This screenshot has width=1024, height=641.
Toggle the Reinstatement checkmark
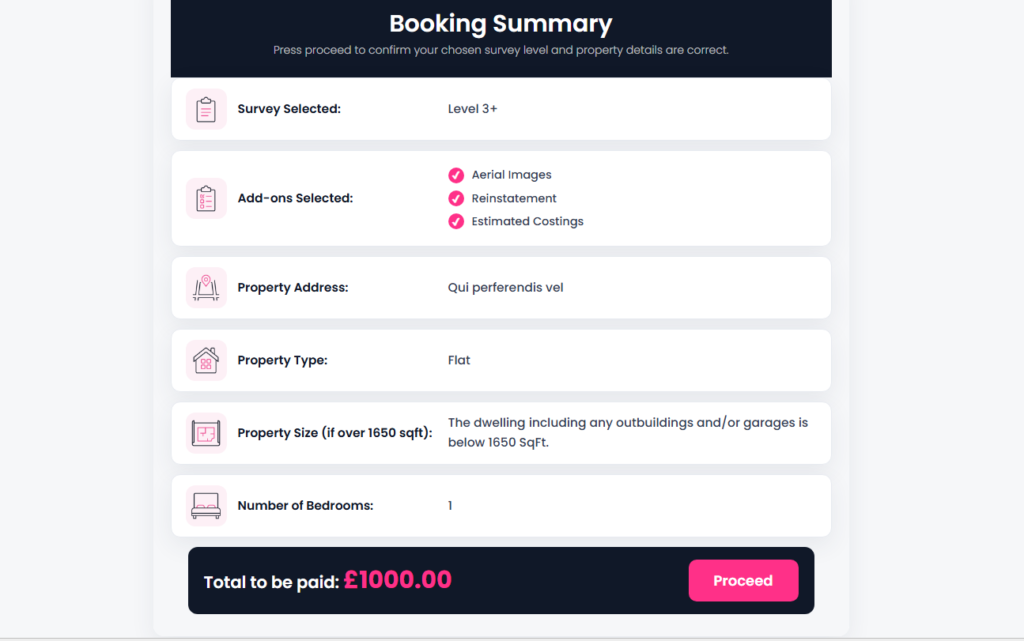pyautogui.click(x=456, y=198)
